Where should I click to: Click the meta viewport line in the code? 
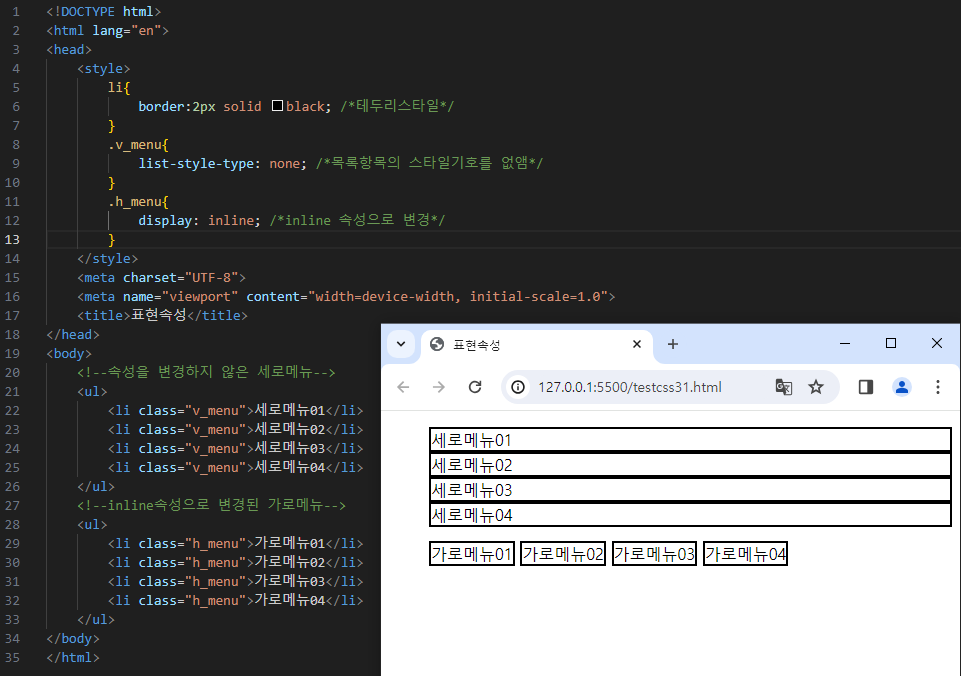346,297
